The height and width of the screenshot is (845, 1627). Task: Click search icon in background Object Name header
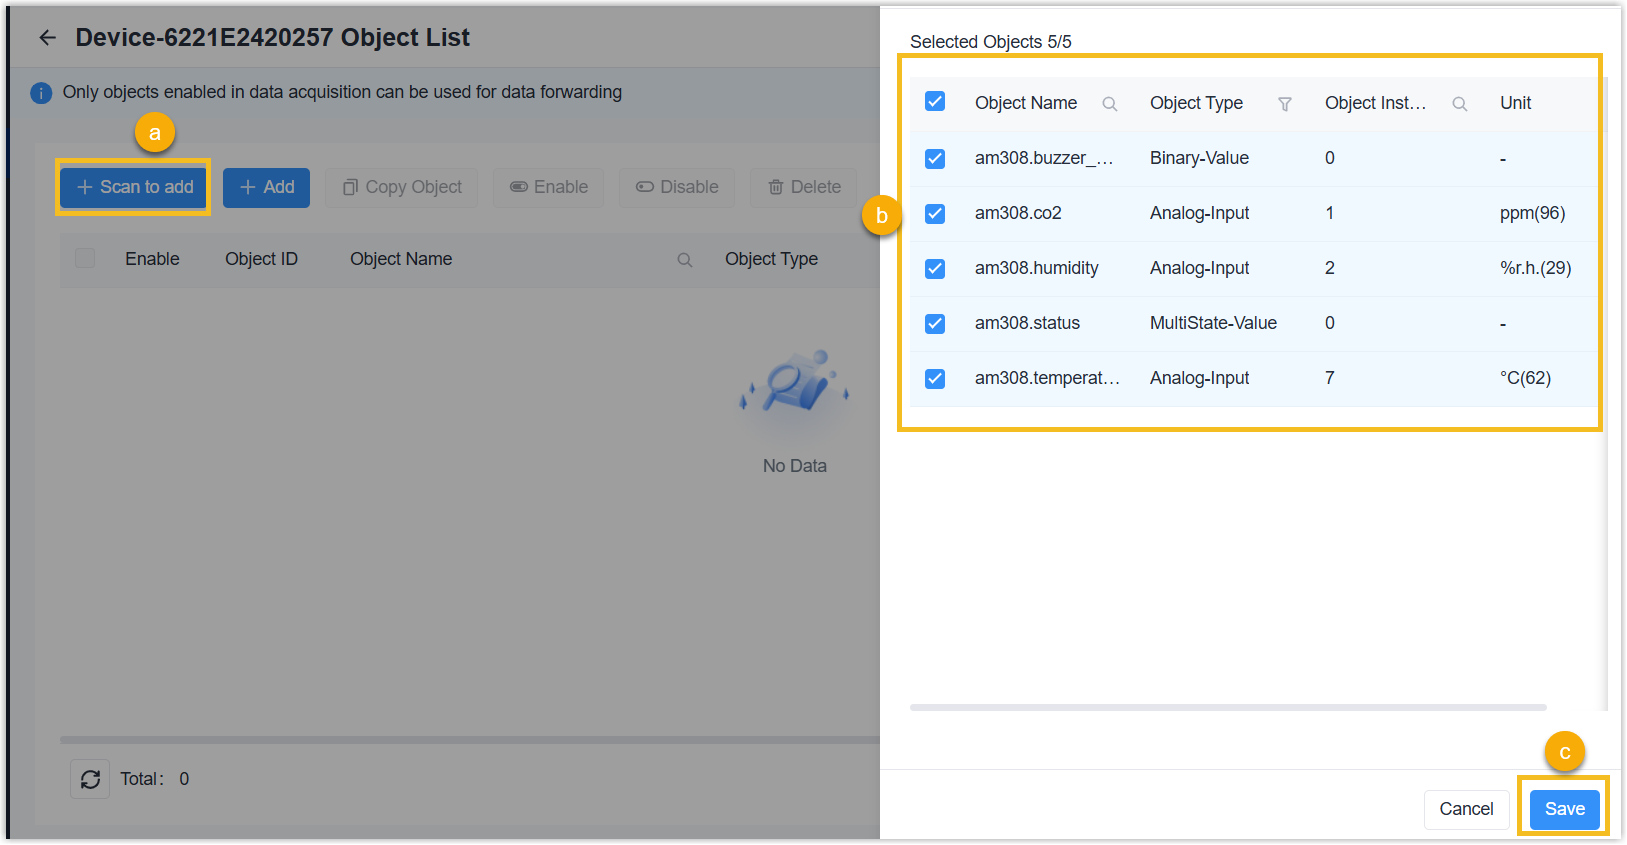click(x=685, y=260)
